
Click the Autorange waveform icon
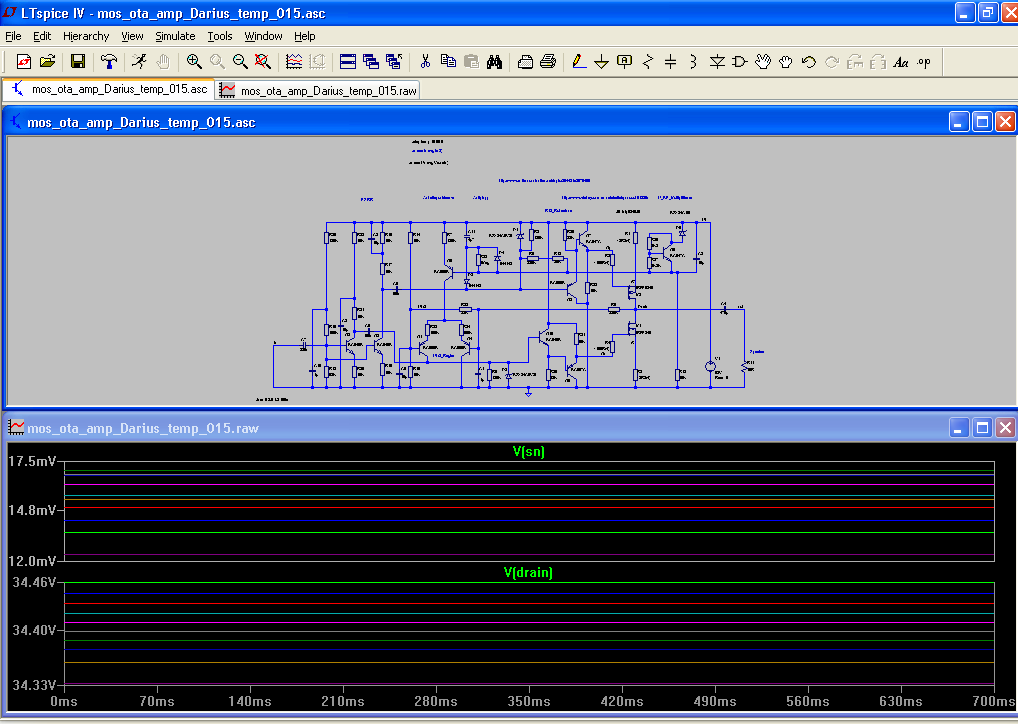pos(294,62)
